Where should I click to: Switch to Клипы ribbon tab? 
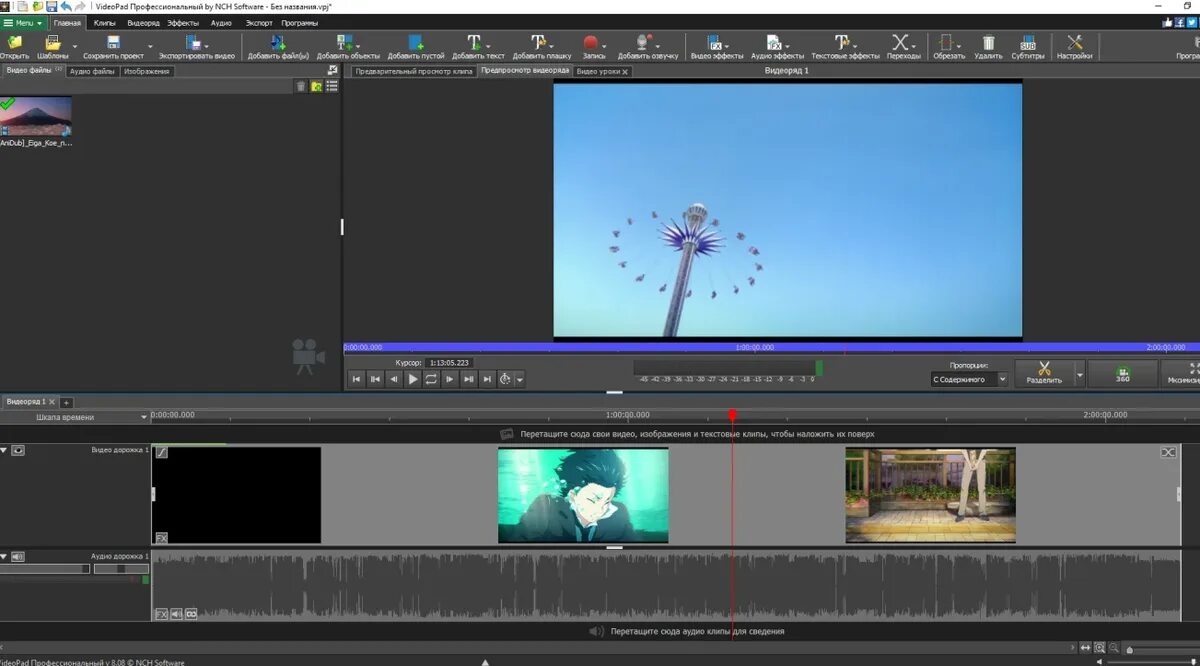coord(105,22)
